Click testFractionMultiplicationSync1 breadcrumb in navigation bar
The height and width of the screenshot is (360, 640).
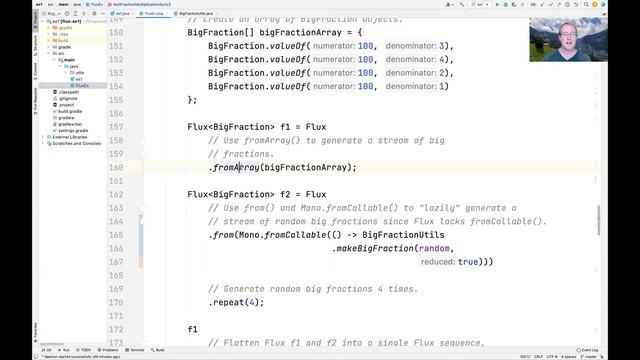140,4
